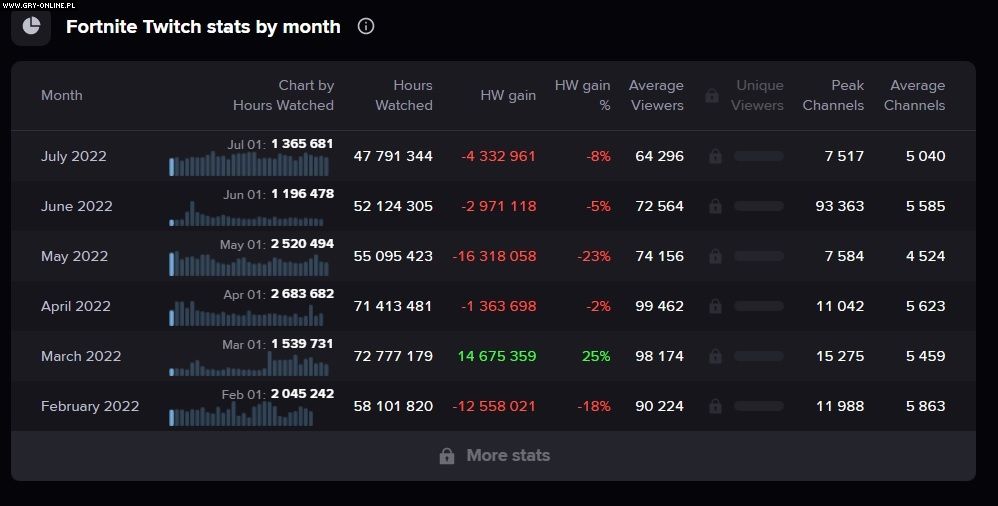Sort by the Month column header

click(62, 96)
